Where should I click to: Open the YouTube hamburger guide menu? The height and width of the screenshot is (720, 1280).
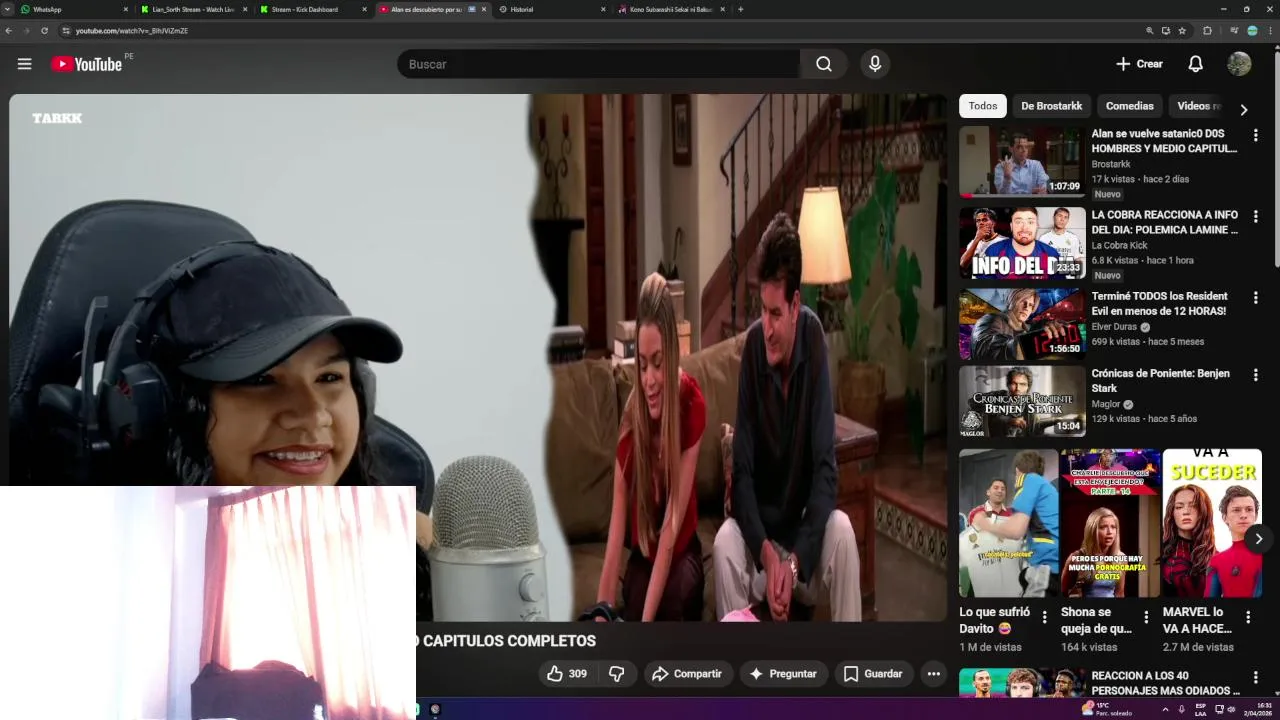pos(24,64)
